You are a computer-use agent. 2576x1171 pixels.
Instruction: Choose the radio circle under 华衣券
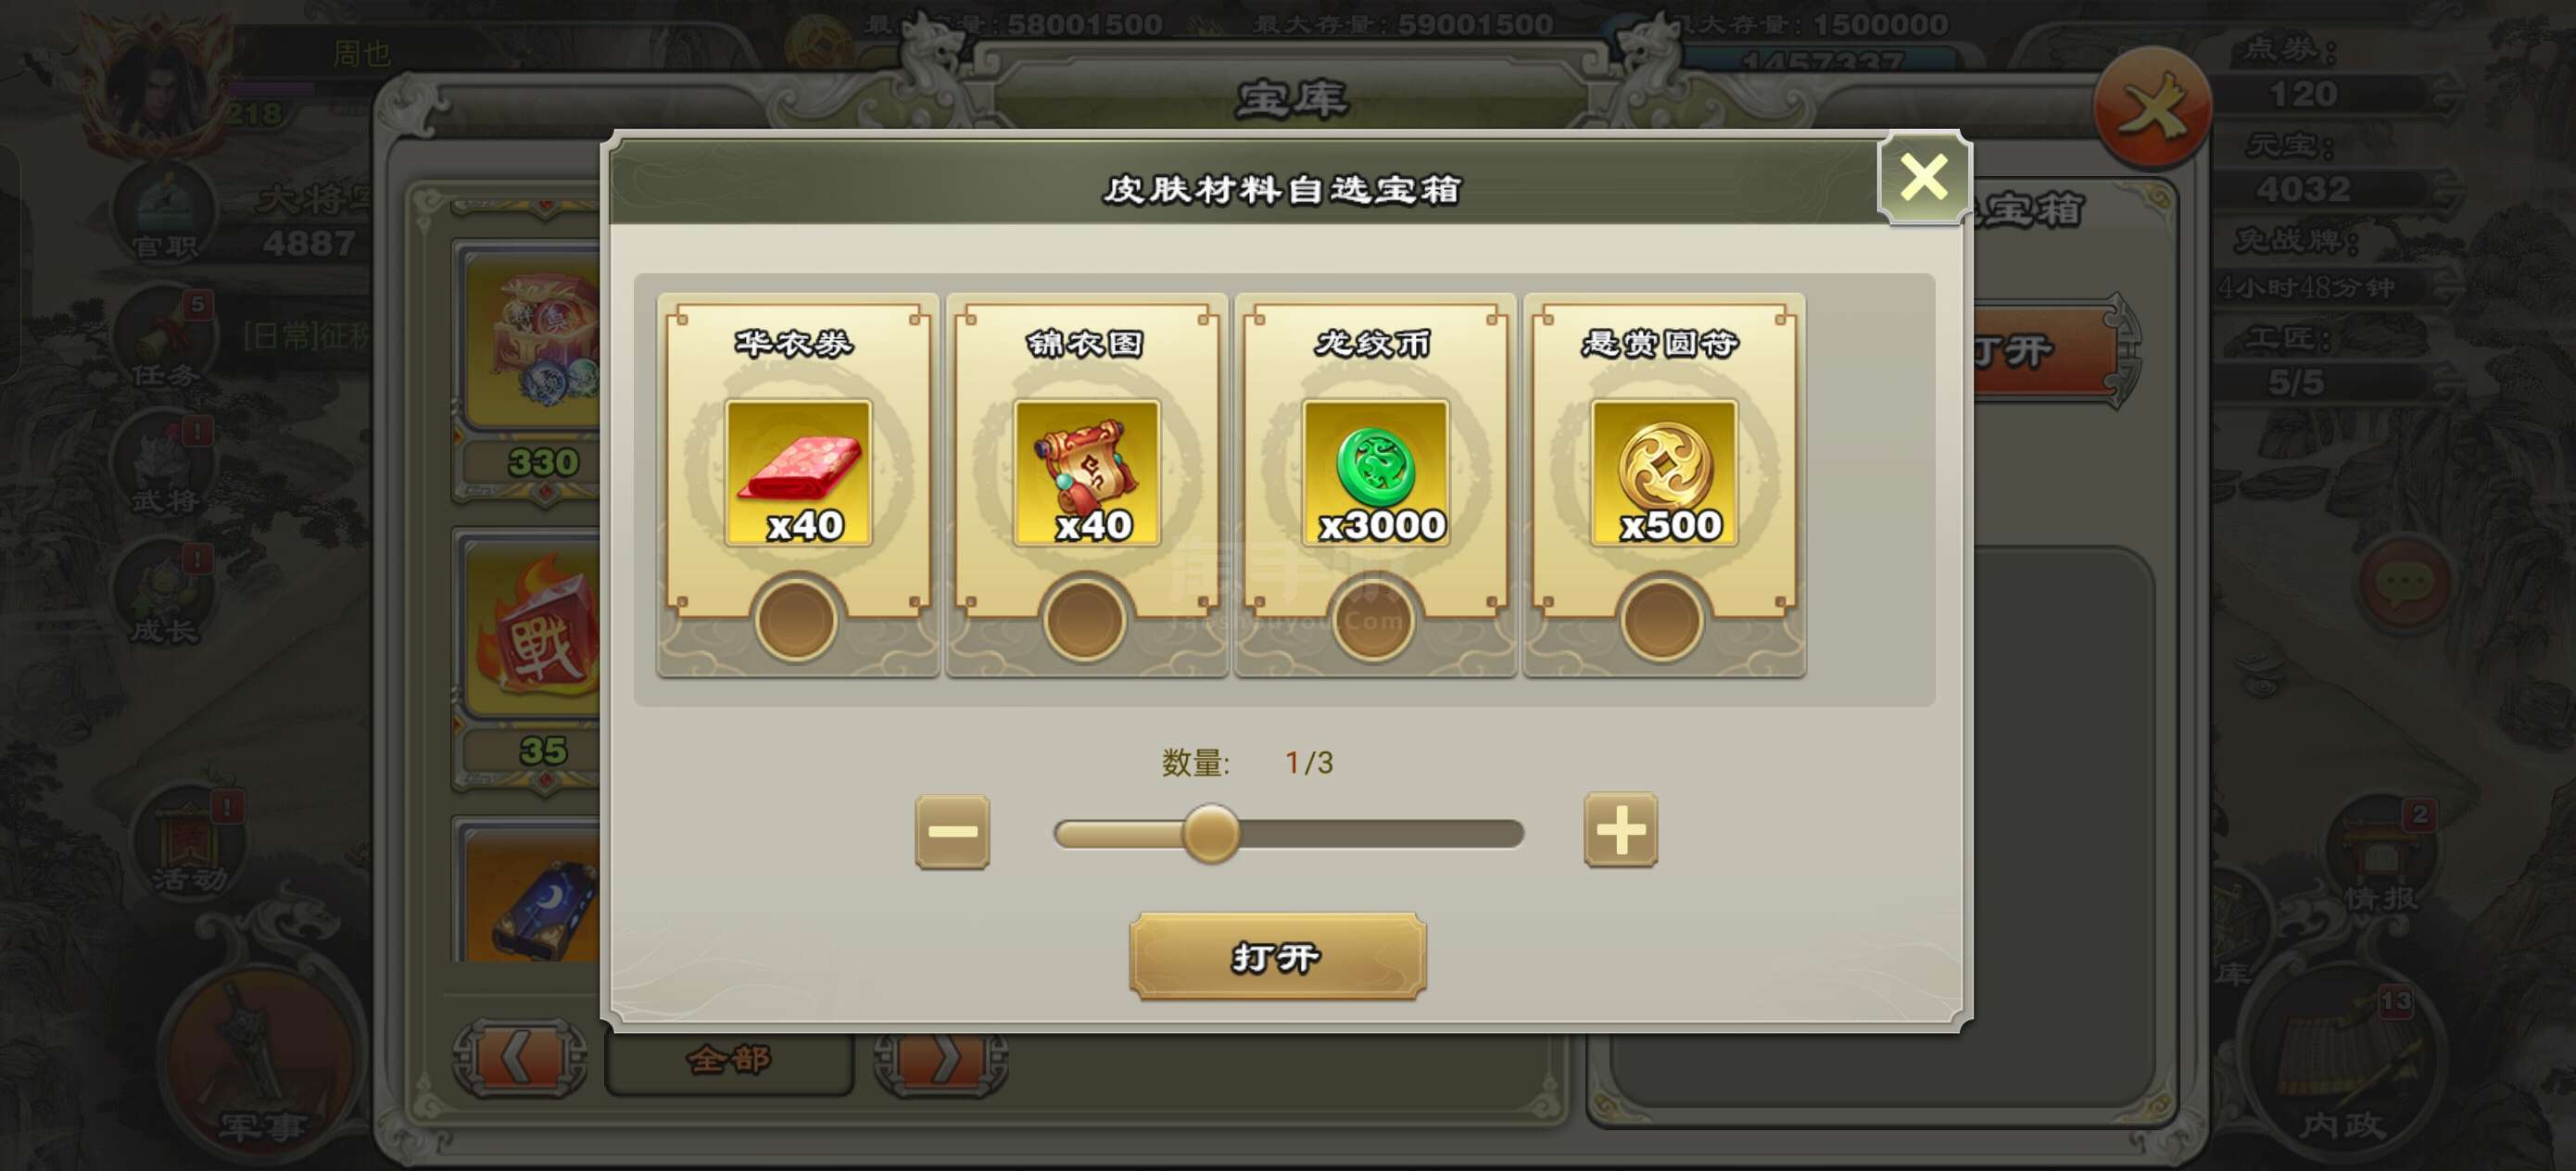797,620
